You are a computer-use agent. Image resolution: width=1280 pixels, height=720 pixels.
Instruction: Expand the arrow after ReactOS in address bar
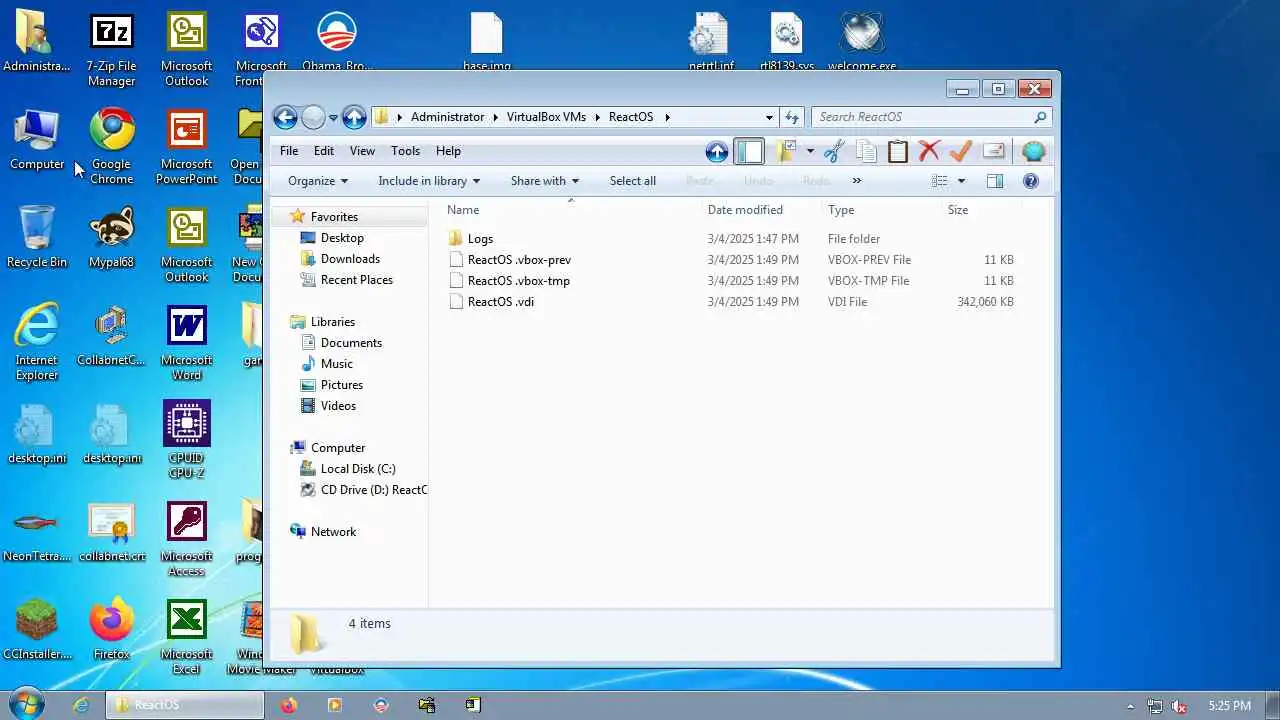point(667,117)
